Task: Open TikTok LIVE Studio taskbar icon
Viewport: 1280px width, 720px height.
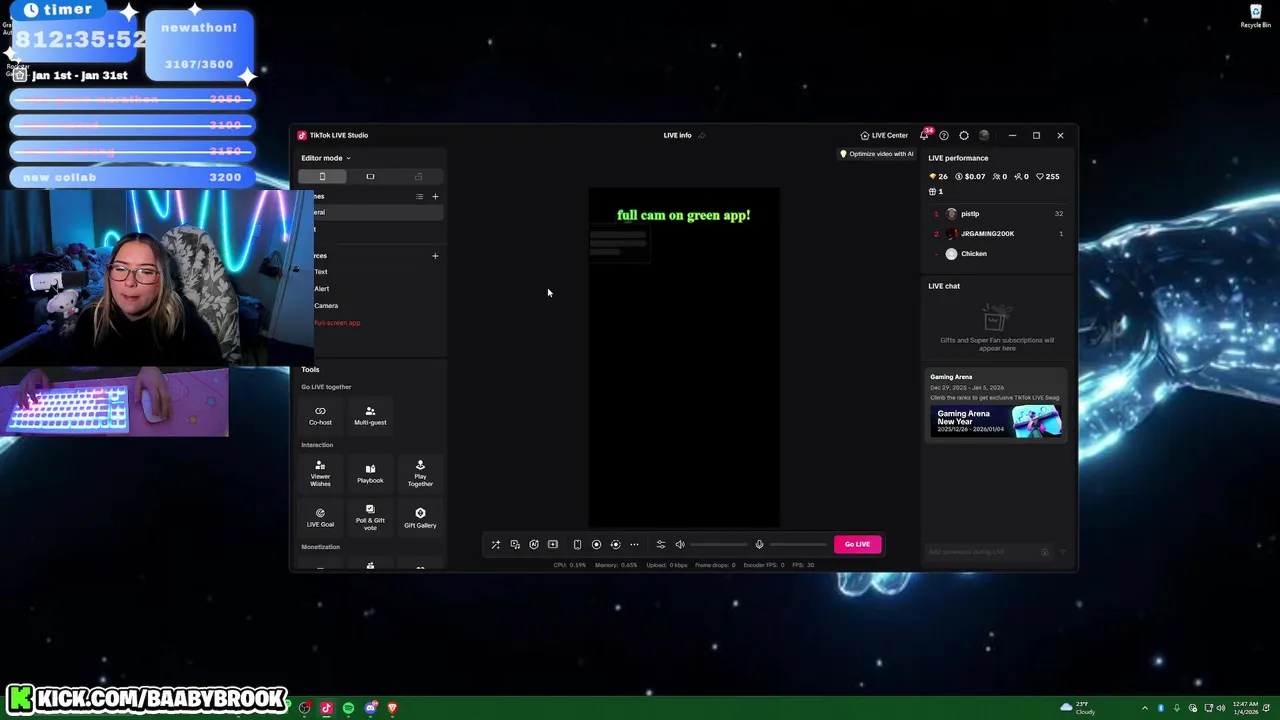Action: [326, 708]
